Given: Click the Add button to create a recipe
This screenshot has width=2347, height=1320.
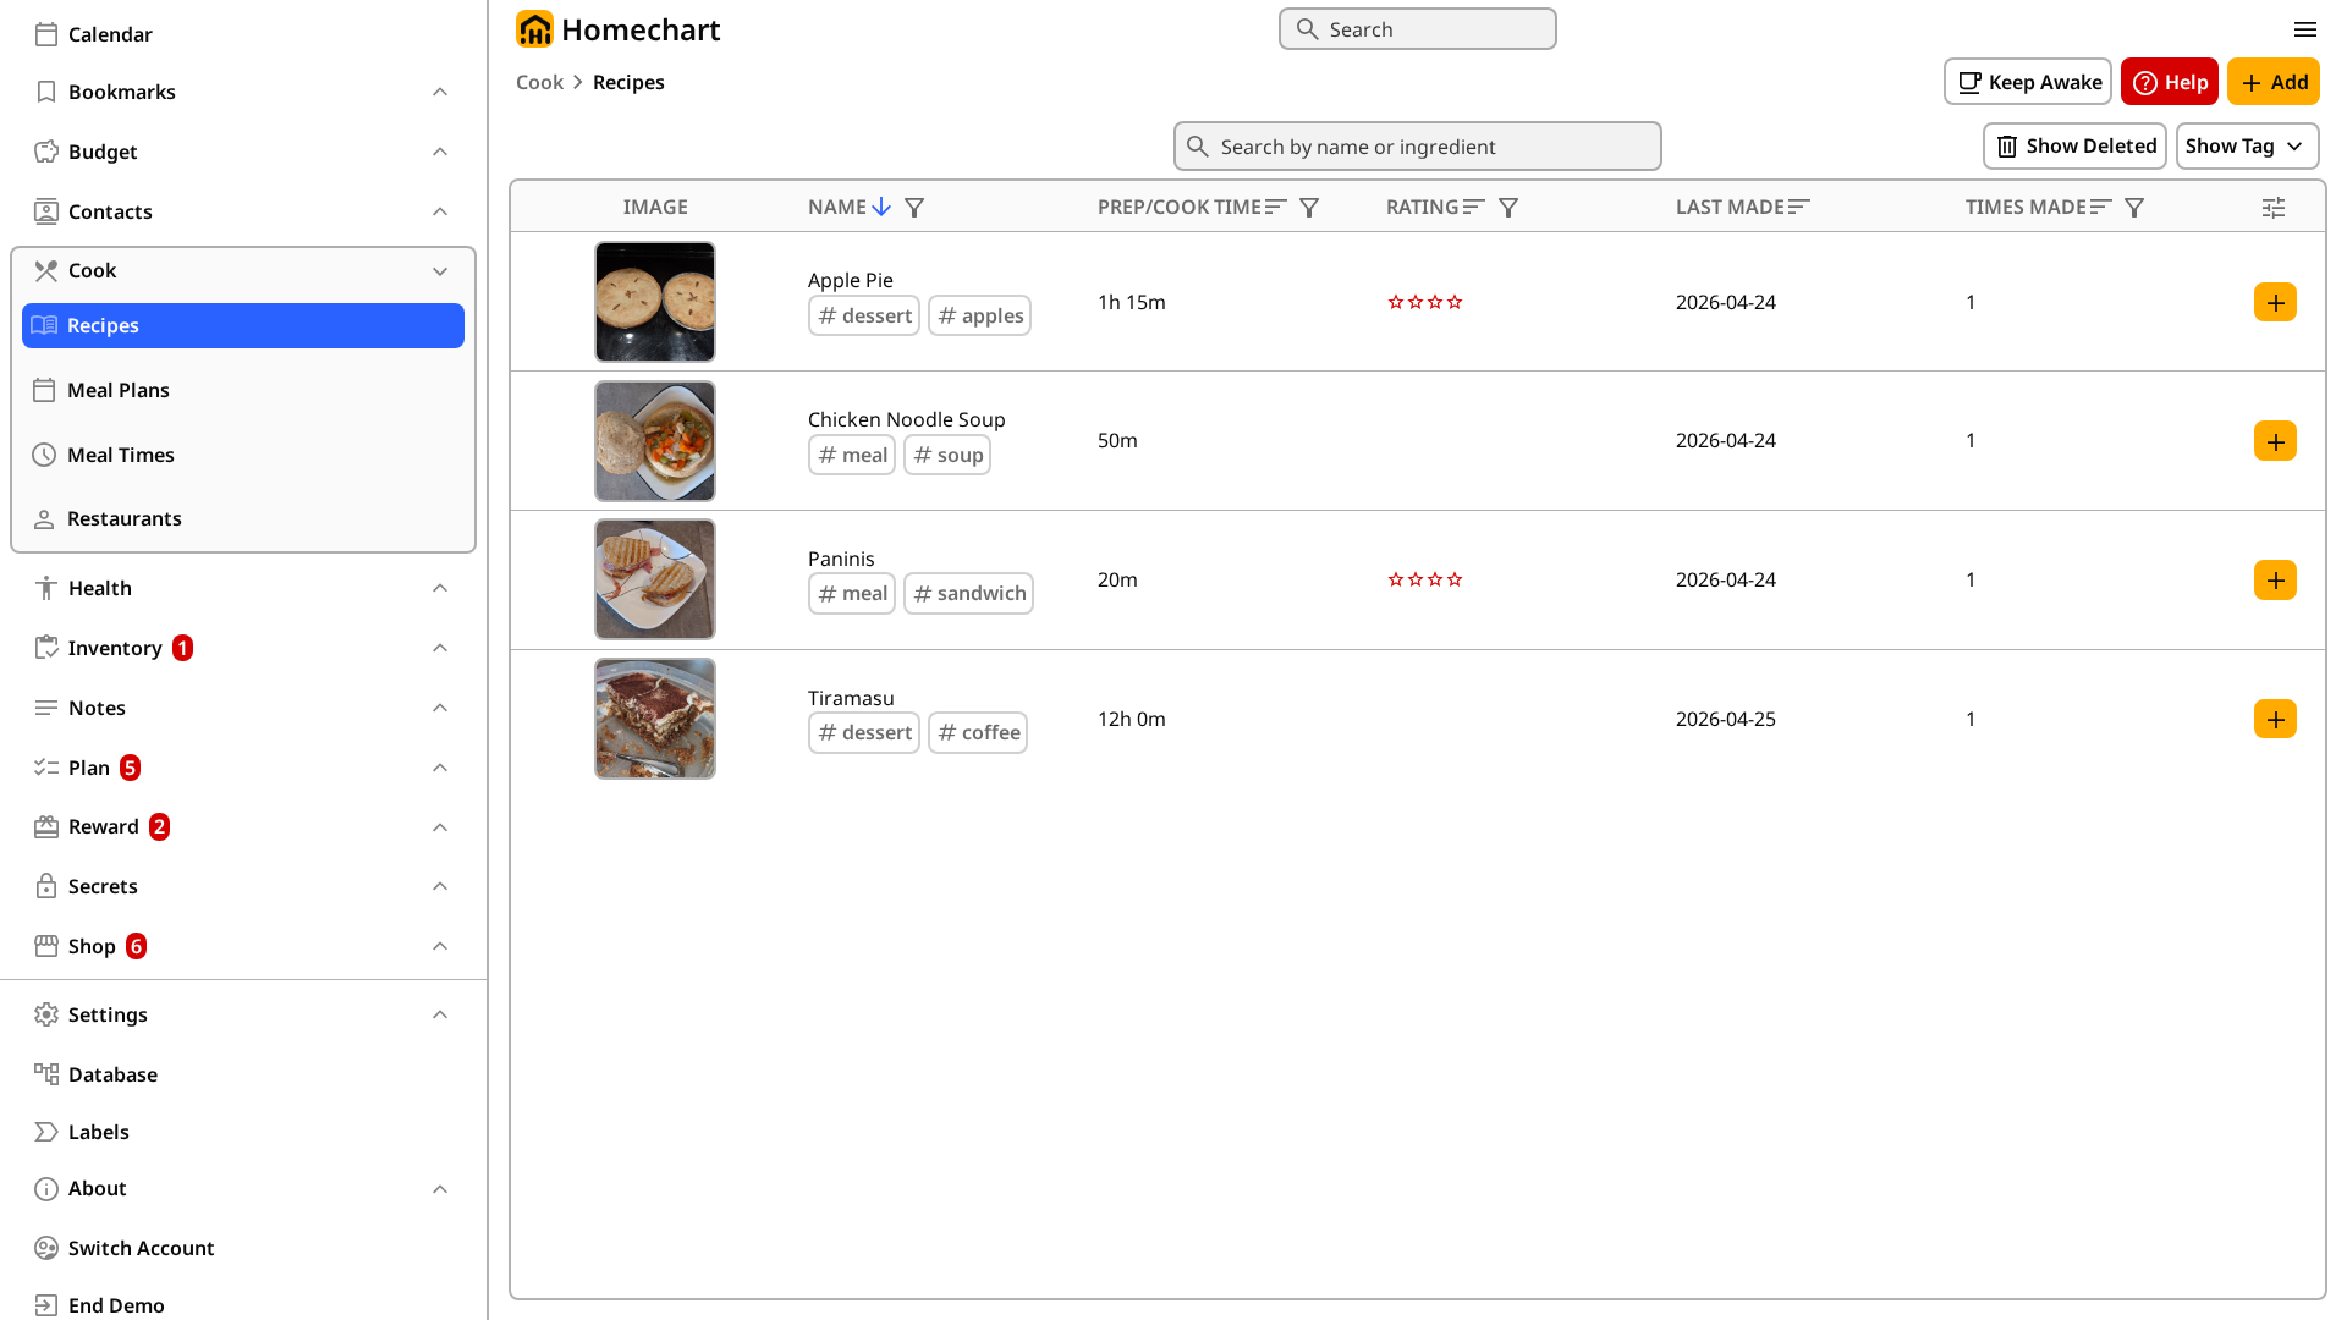Looking at the screenshot, I should 2273,82.
